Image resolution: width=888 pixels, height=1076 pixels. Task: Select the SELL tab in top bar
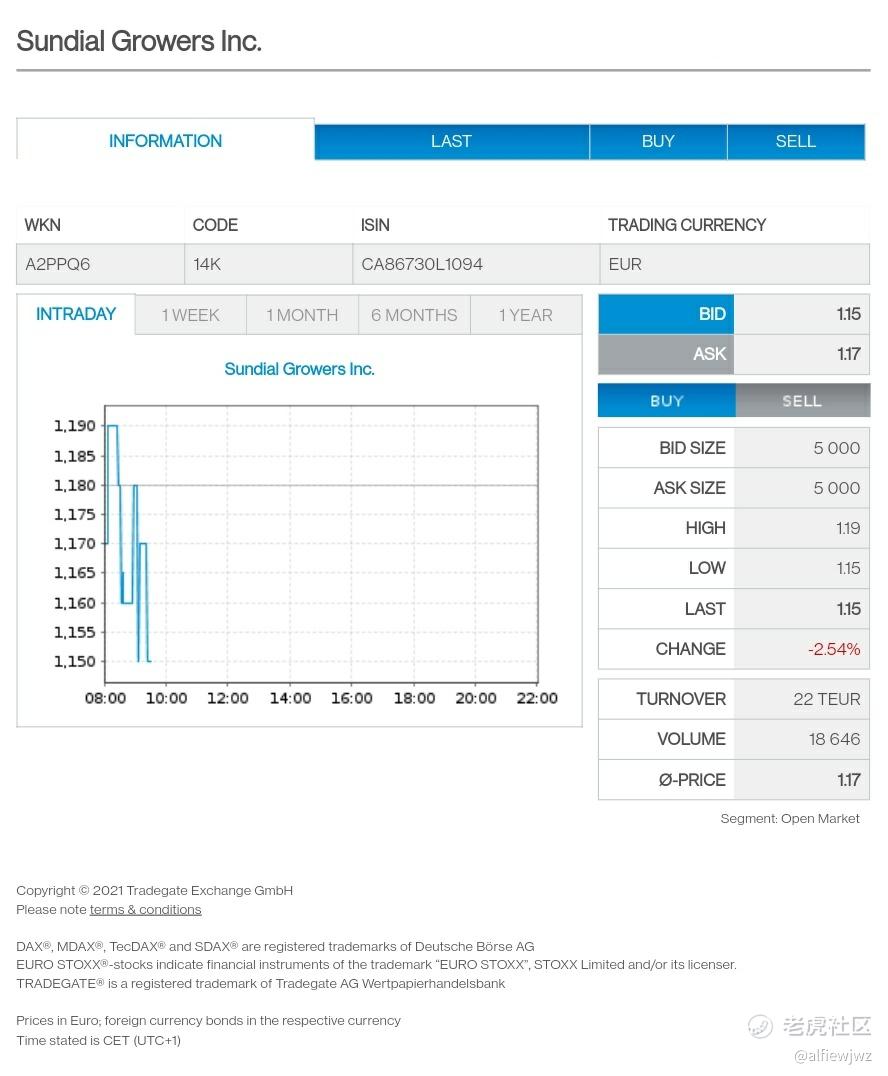click(x=796, y=141)
